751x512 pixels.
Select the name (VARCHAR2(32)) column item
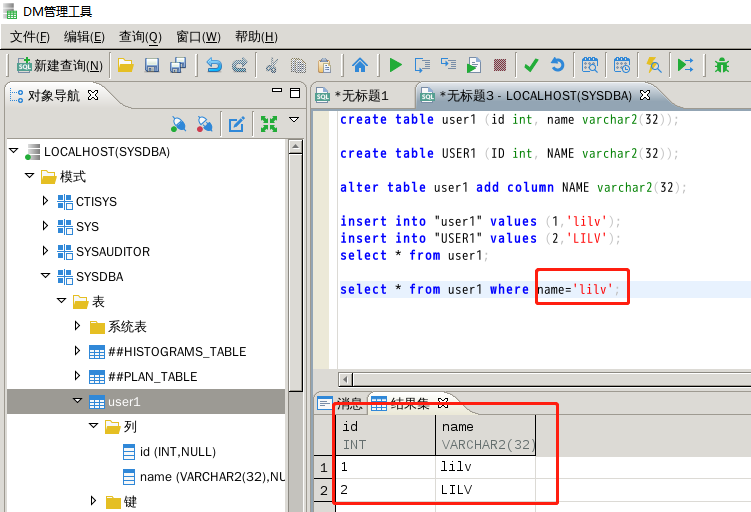point(204,477)
